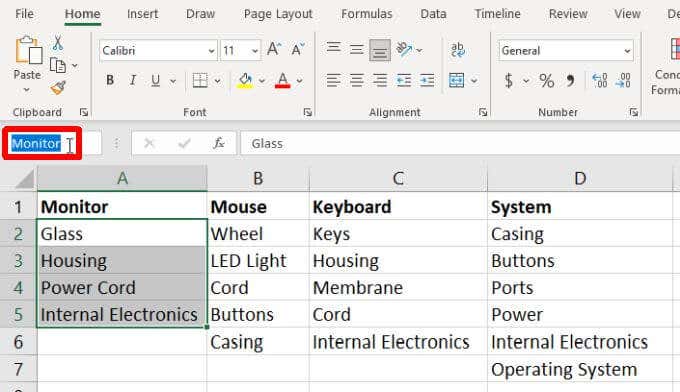Switch to the Review tab
The image size is (680, 392).
[568, 14]
